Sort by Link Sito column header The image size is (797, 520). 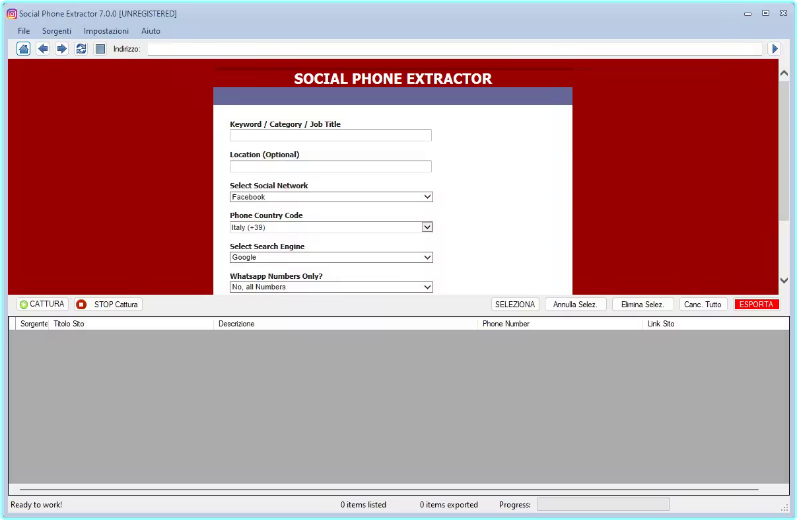716,323
